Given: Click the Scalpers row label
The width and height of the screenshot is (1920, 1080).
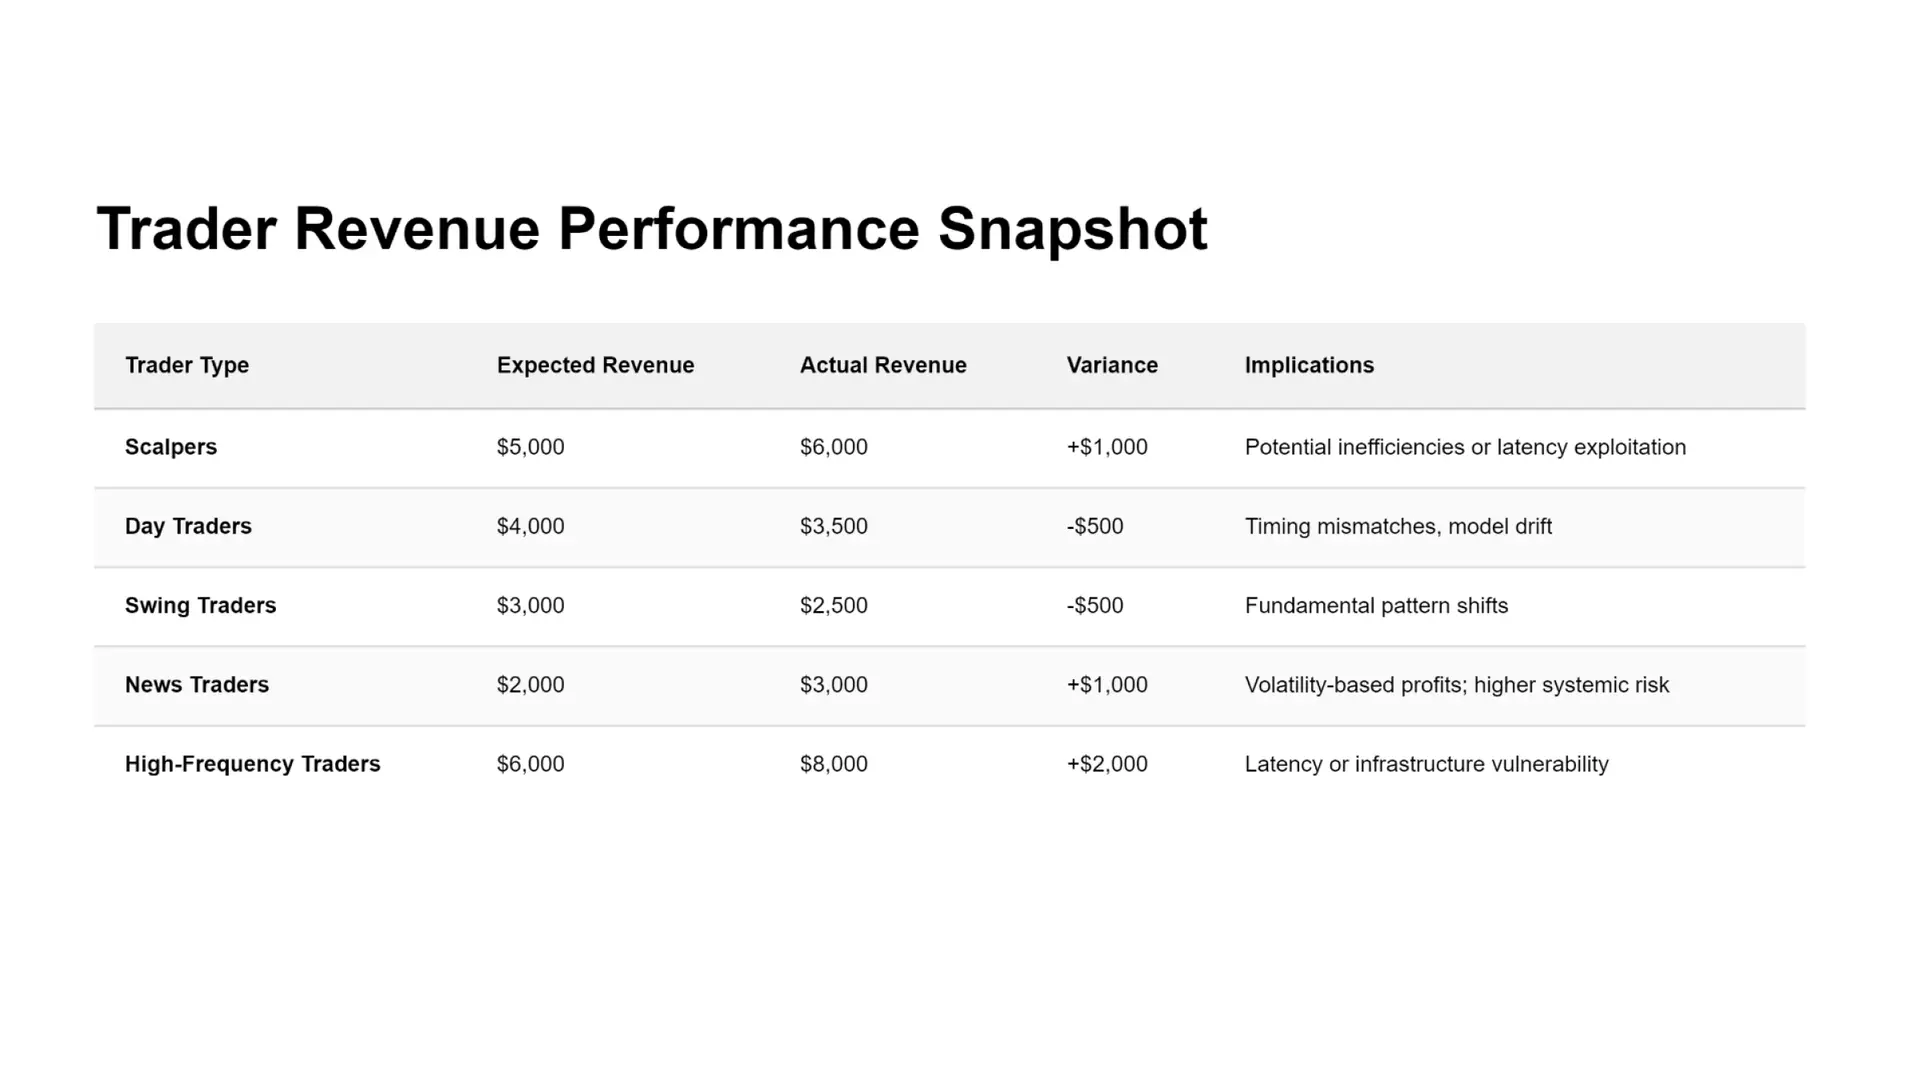Looking at the screenshot, I should (x=171, y=447).
